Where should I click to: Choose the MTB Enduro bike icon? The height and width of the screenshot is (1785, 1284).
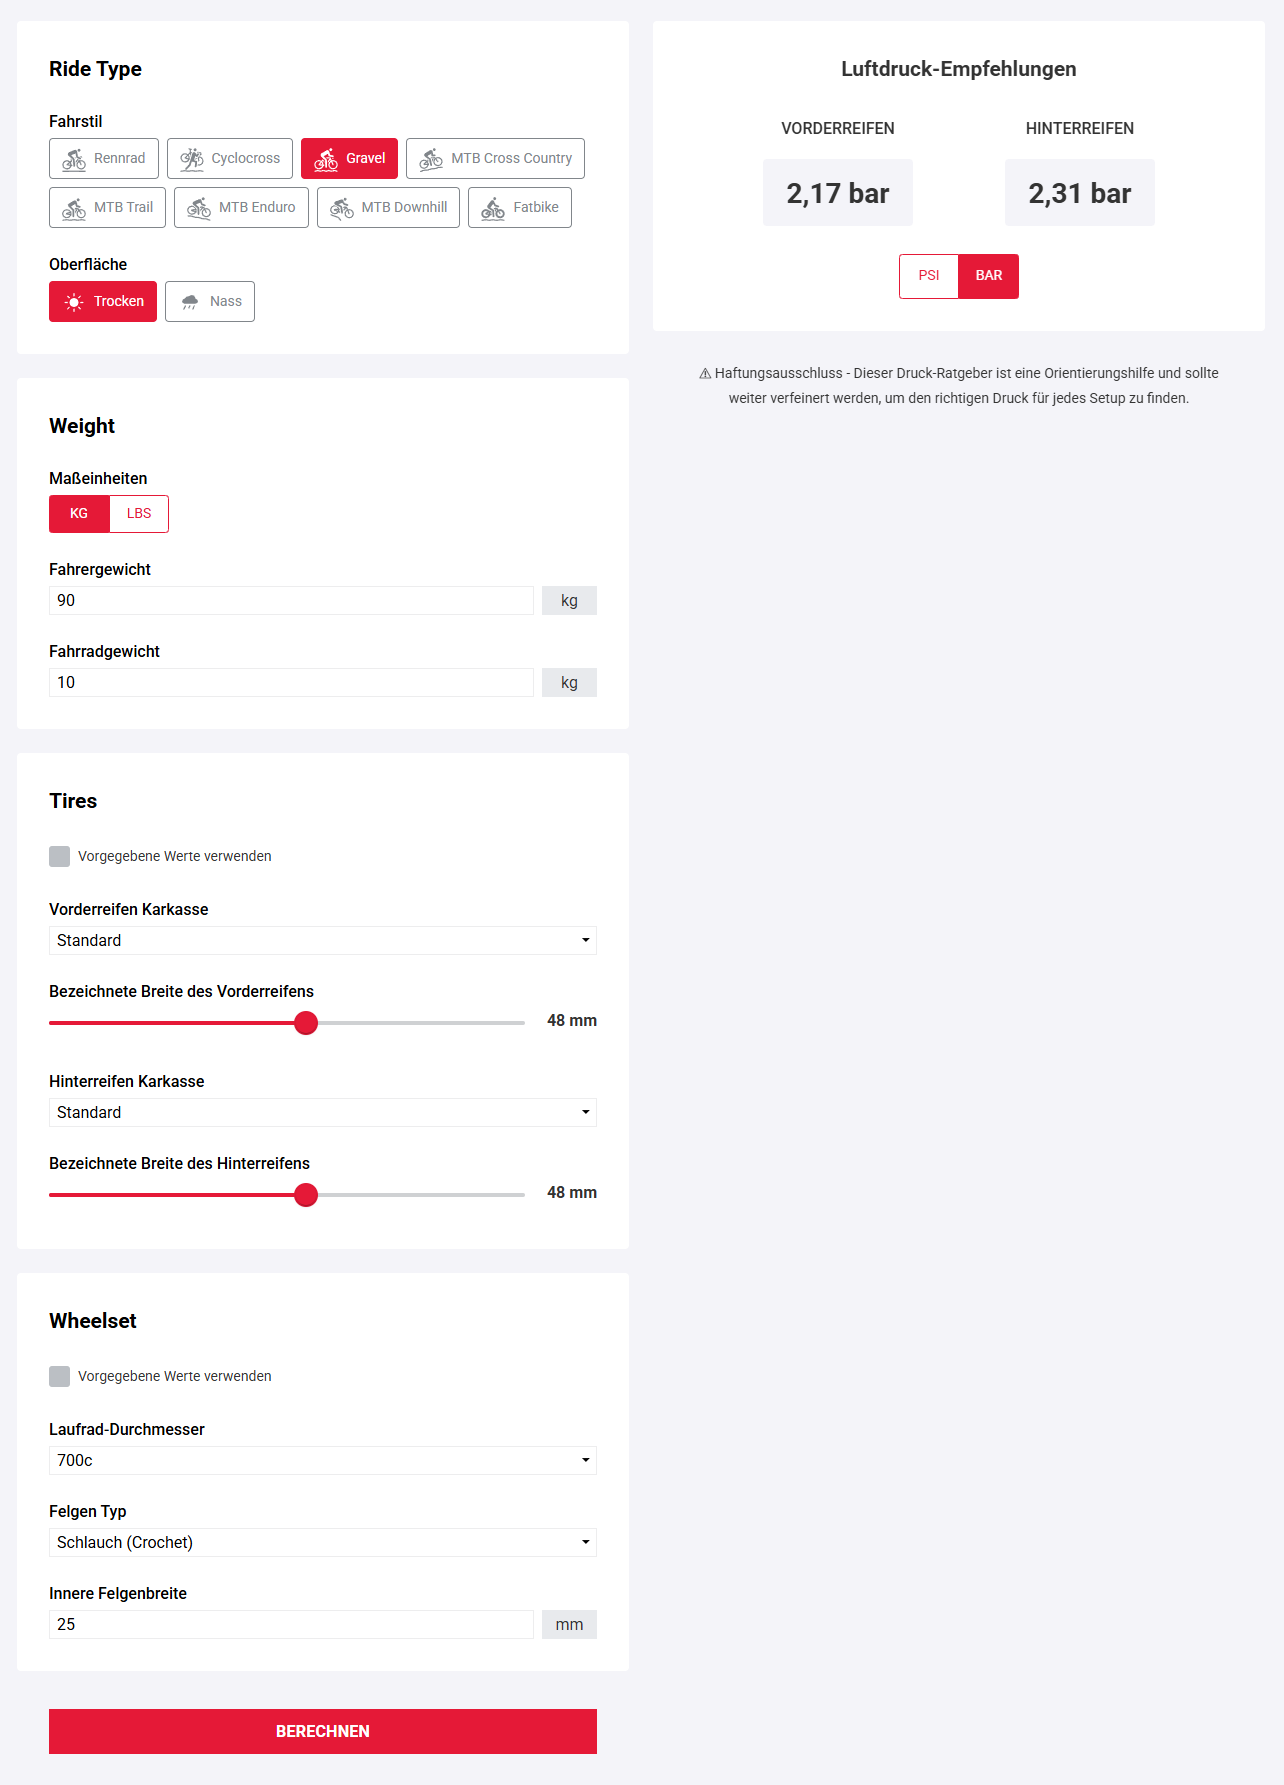(200, 208)
